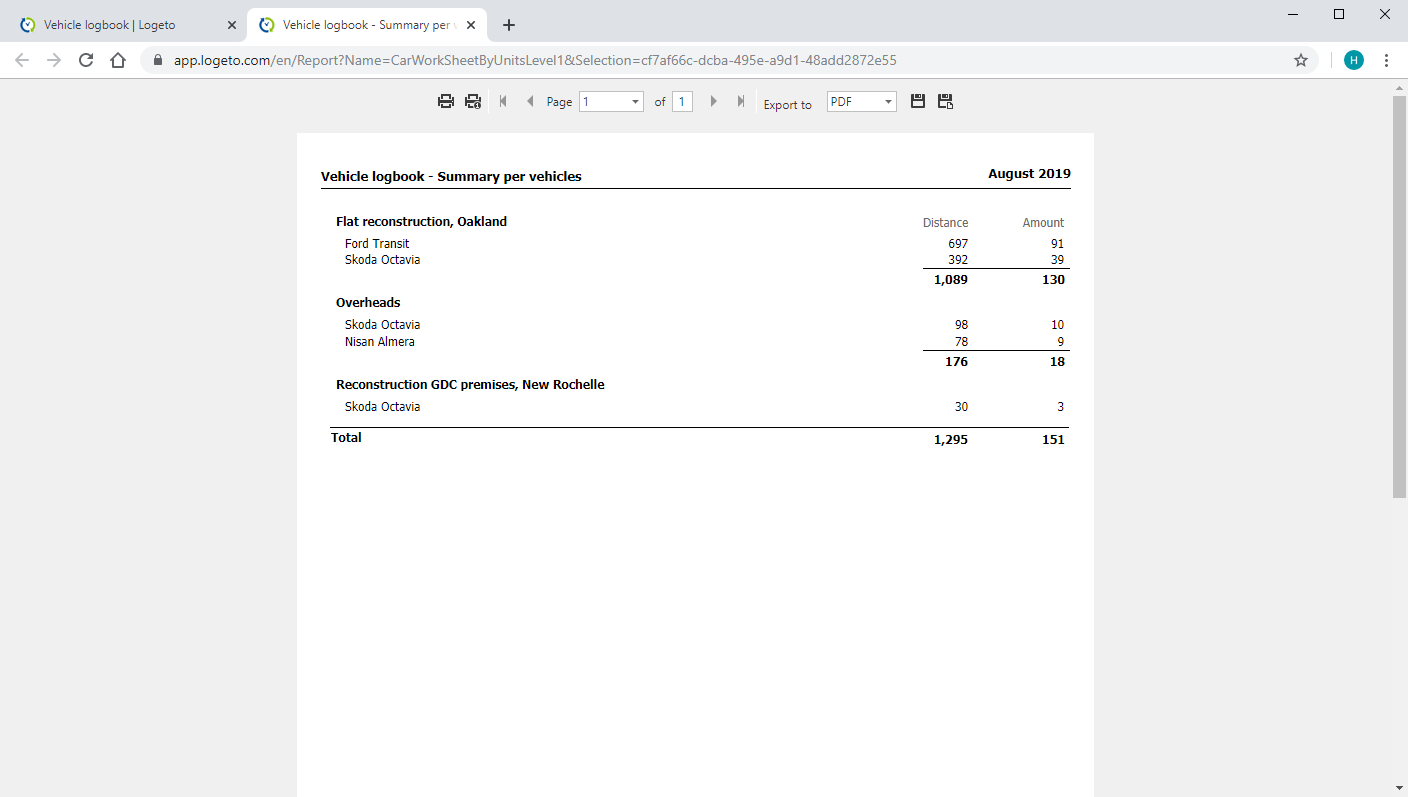Open the Chrome three-dot menu
Screen dimensions: 1408x797
(1386, 60)
